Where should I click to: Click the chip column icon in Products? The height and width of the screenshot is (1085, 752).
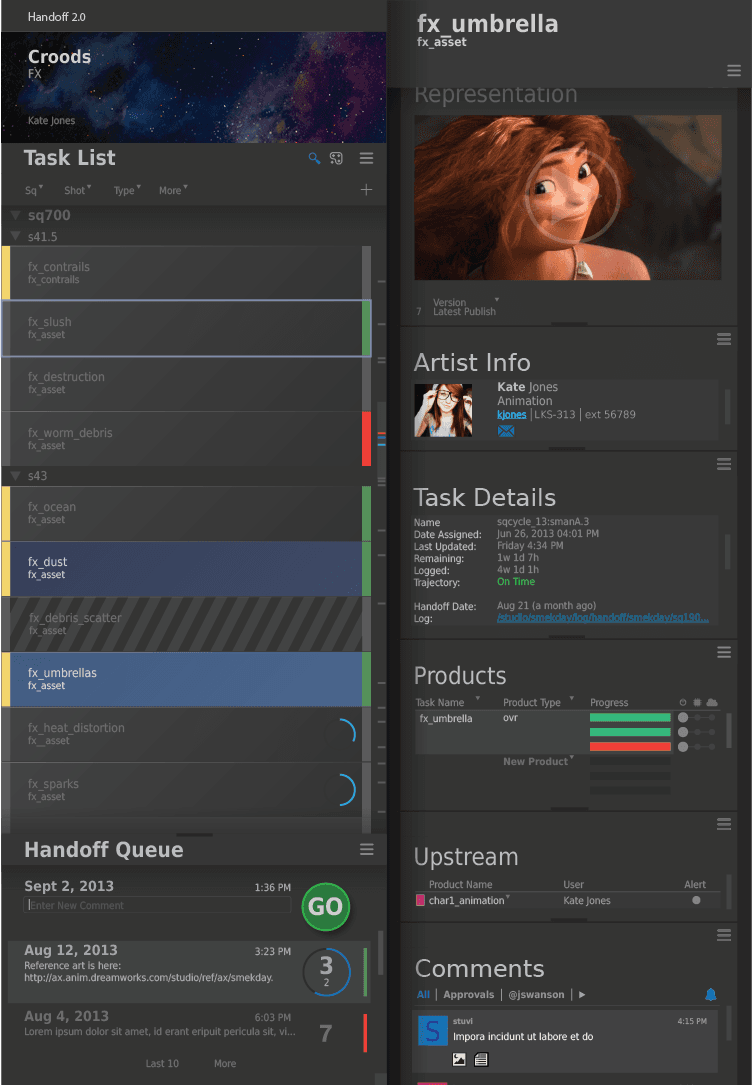(x=697, y=702)
